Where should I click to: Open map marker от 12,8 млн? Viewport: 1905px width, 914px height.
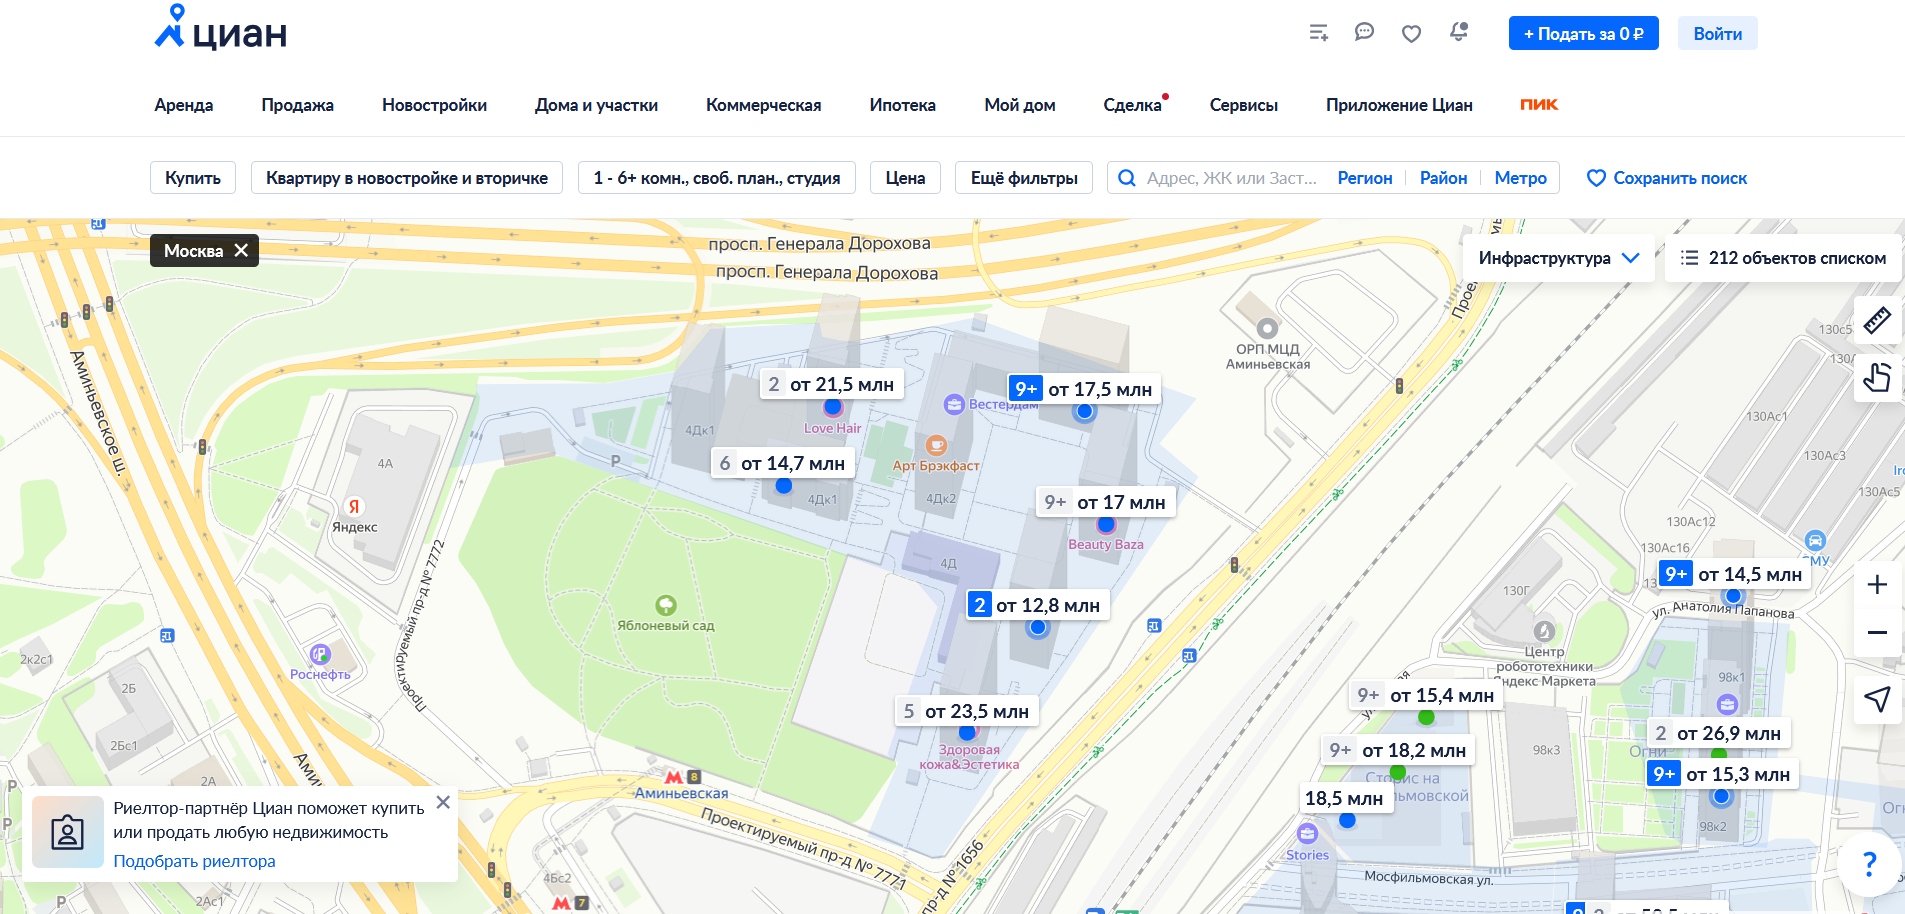click(1037, 605)
